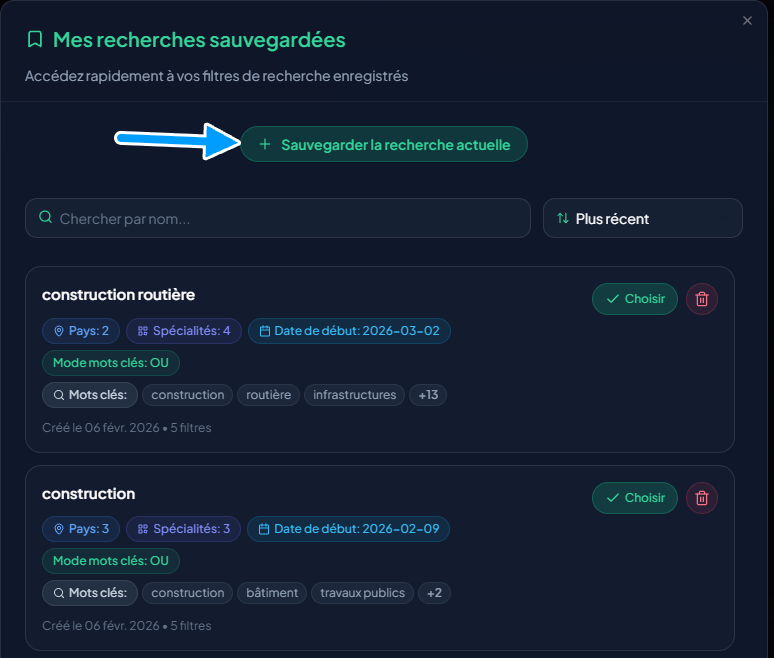Click the magnifier icon in search field
This screenshot has width=774, height=658.
point(45,218)
